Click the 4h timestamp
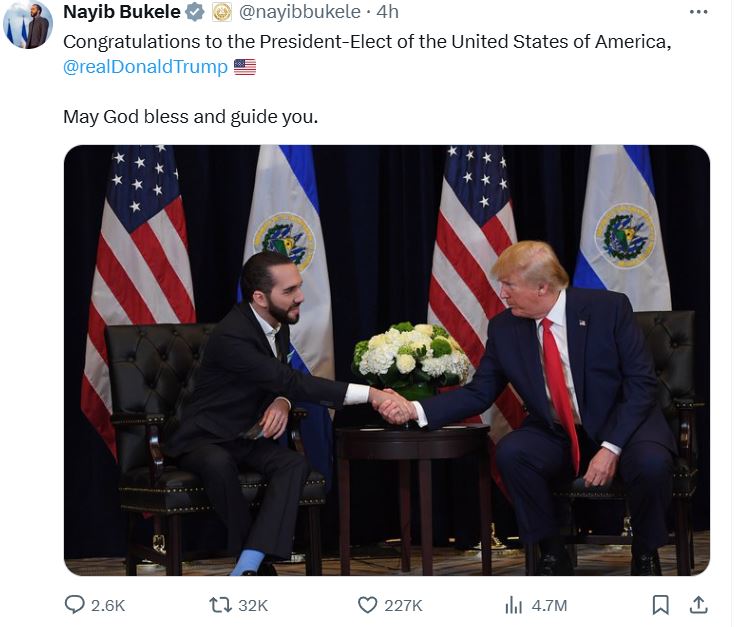The height and width of the screenshot is (627, 735). pos(387,13)
